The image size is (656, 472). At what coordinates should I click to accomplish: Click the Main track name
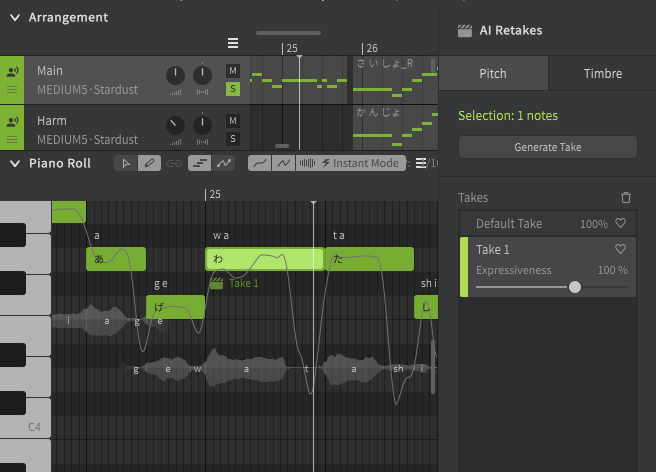(x=50, y=71)
